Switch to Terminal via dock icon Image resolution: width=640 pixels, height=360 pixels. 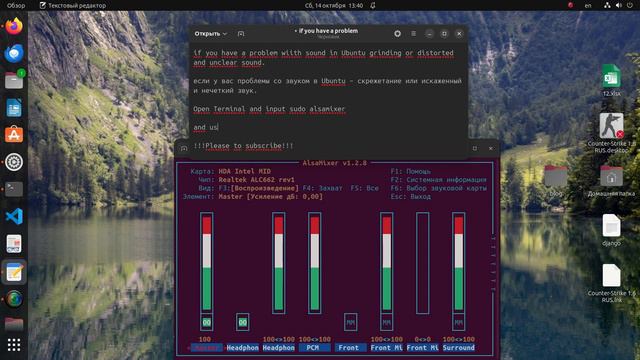pos(14,189)
